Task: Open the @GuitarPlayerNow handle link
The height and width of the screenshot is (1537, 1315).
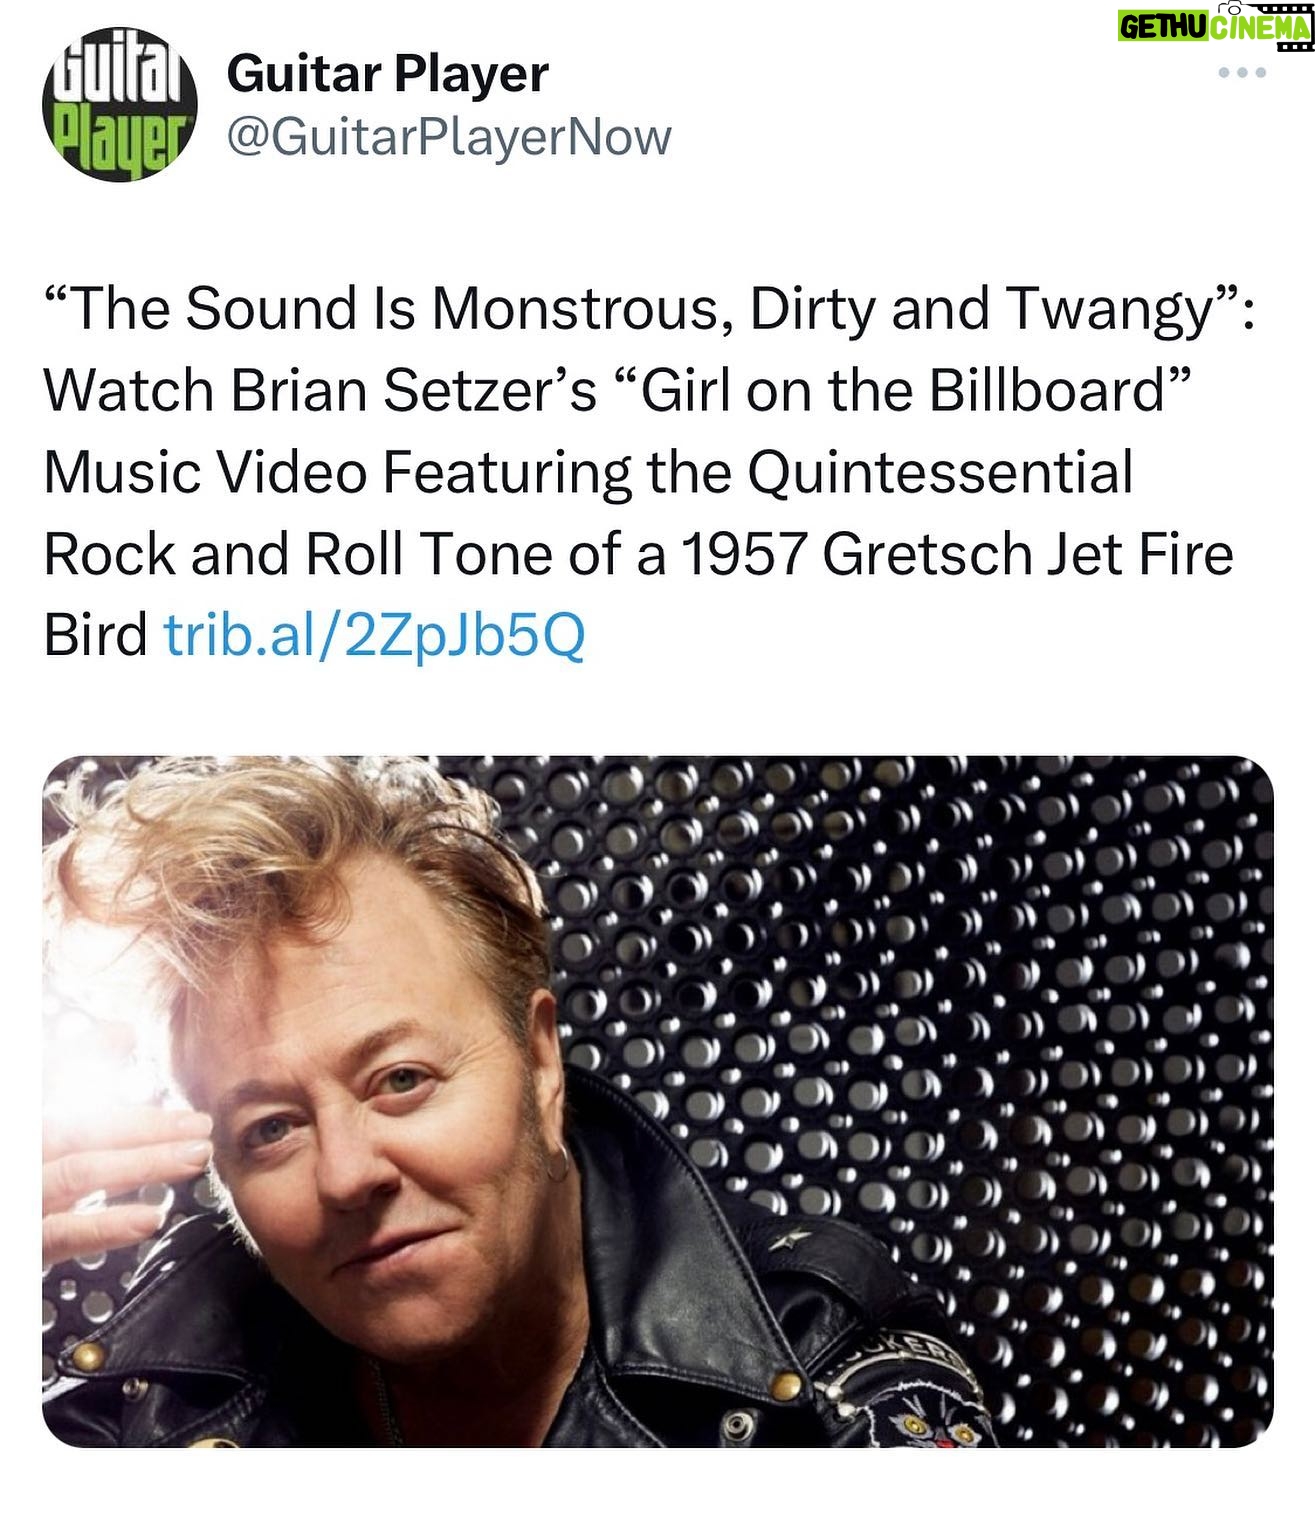Action: pos(449,137)
